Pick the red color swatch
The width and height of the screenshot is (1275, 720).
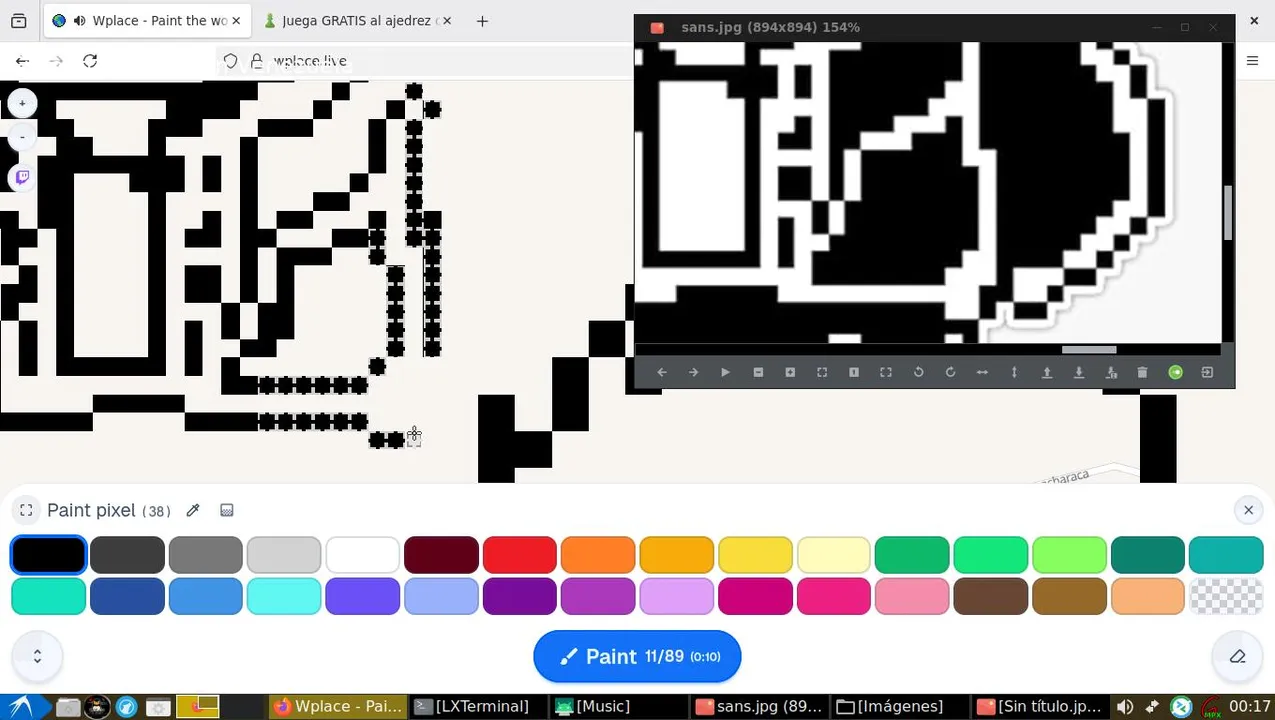pos(520,554)
